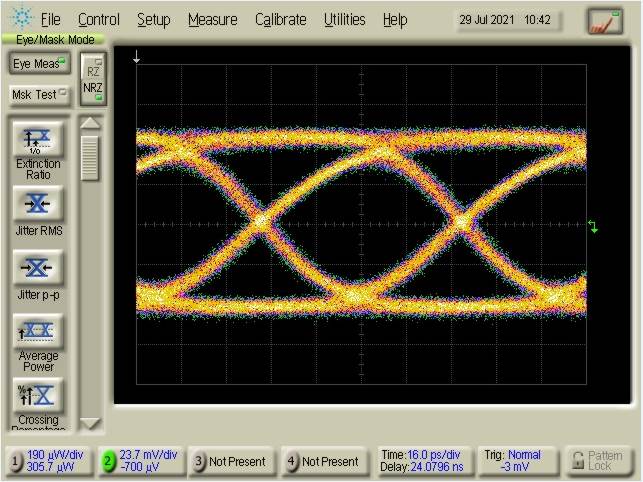The height and width of the screenshot is (482, 643).
Task: Open the Calibrate menu
Action: [280, 20]
